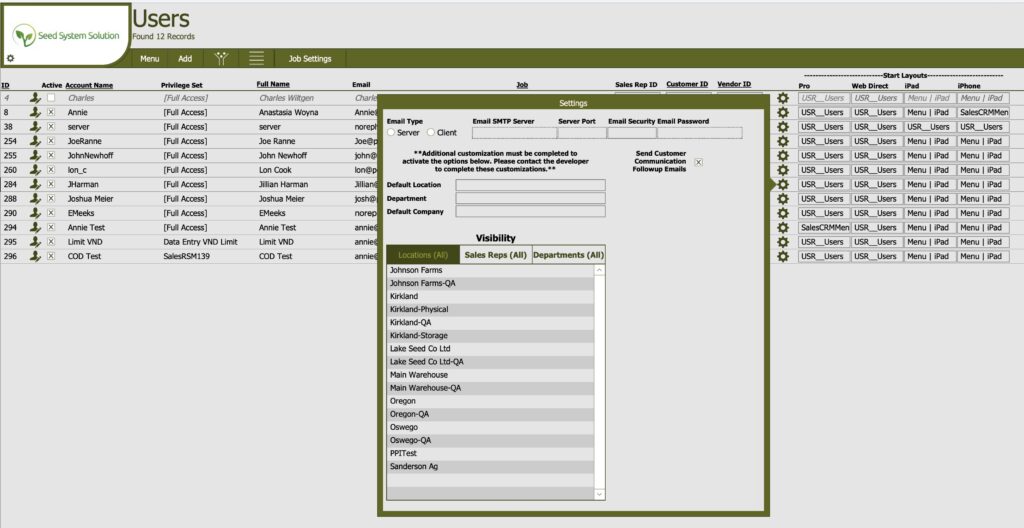Click the branching tree icon in the toolbar
1024x528 pixels.
pyautogui.click(x=221, y=59)
